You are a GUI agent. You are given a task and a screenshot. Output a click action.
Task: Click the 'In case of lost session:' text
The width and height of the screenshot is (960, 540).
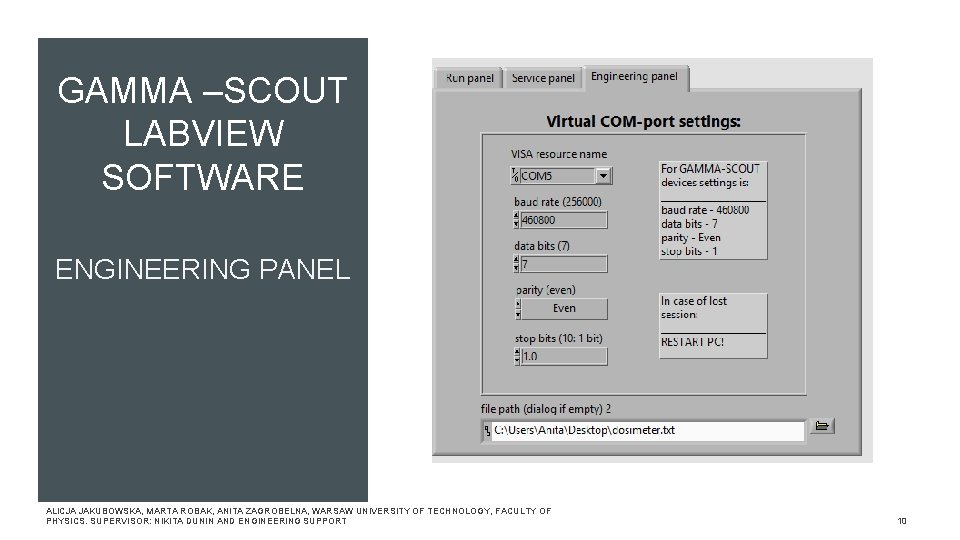tap(694, 307)
